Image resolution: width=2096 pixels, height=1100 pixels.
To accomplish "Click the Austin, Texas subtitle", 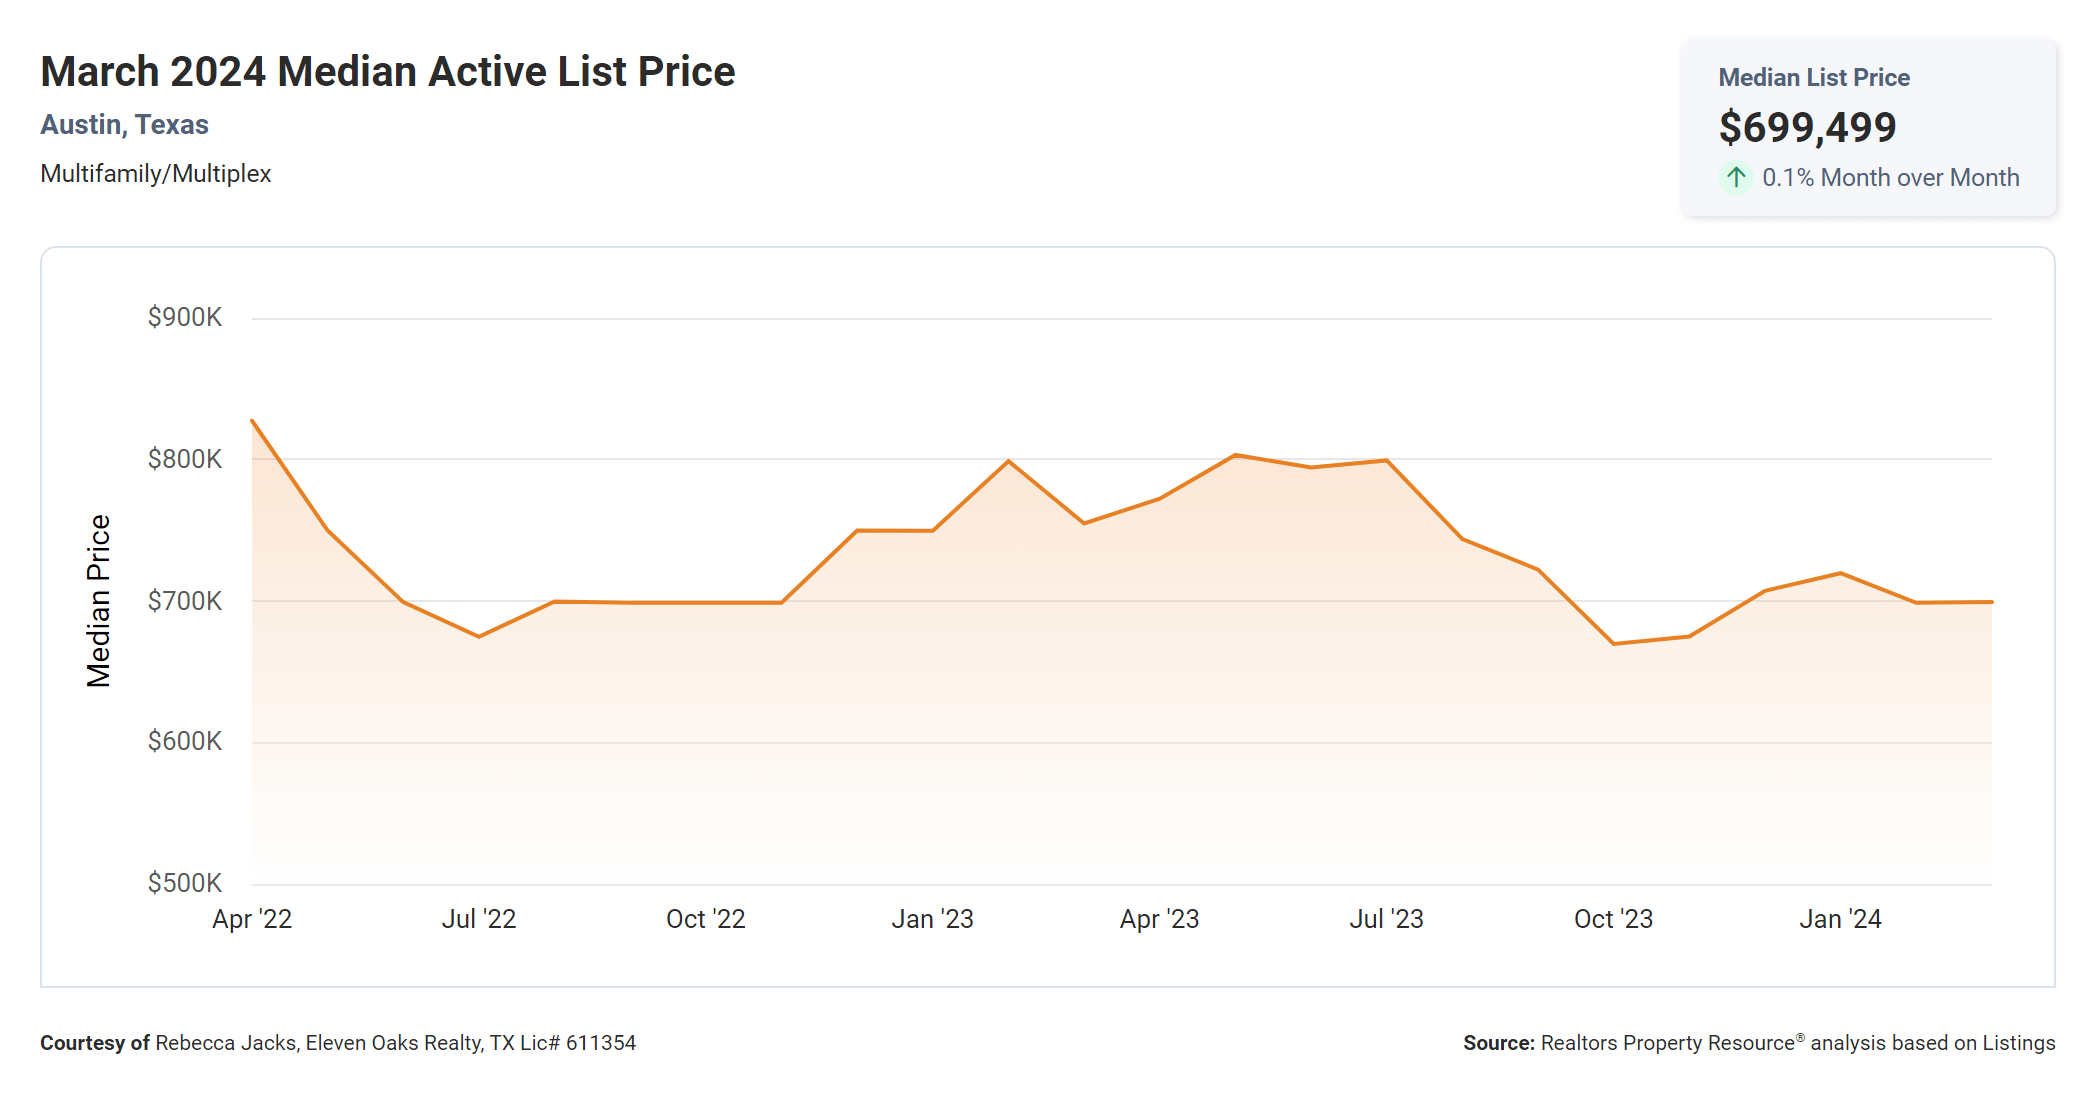I will (x=124, y=124).
